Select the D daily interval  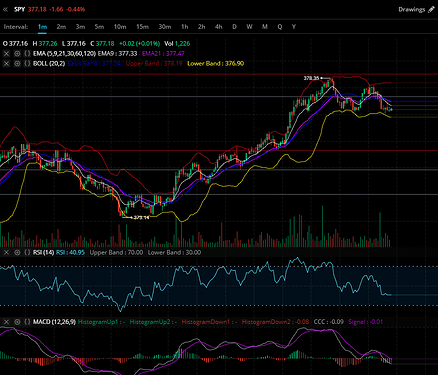pos(234,27)
